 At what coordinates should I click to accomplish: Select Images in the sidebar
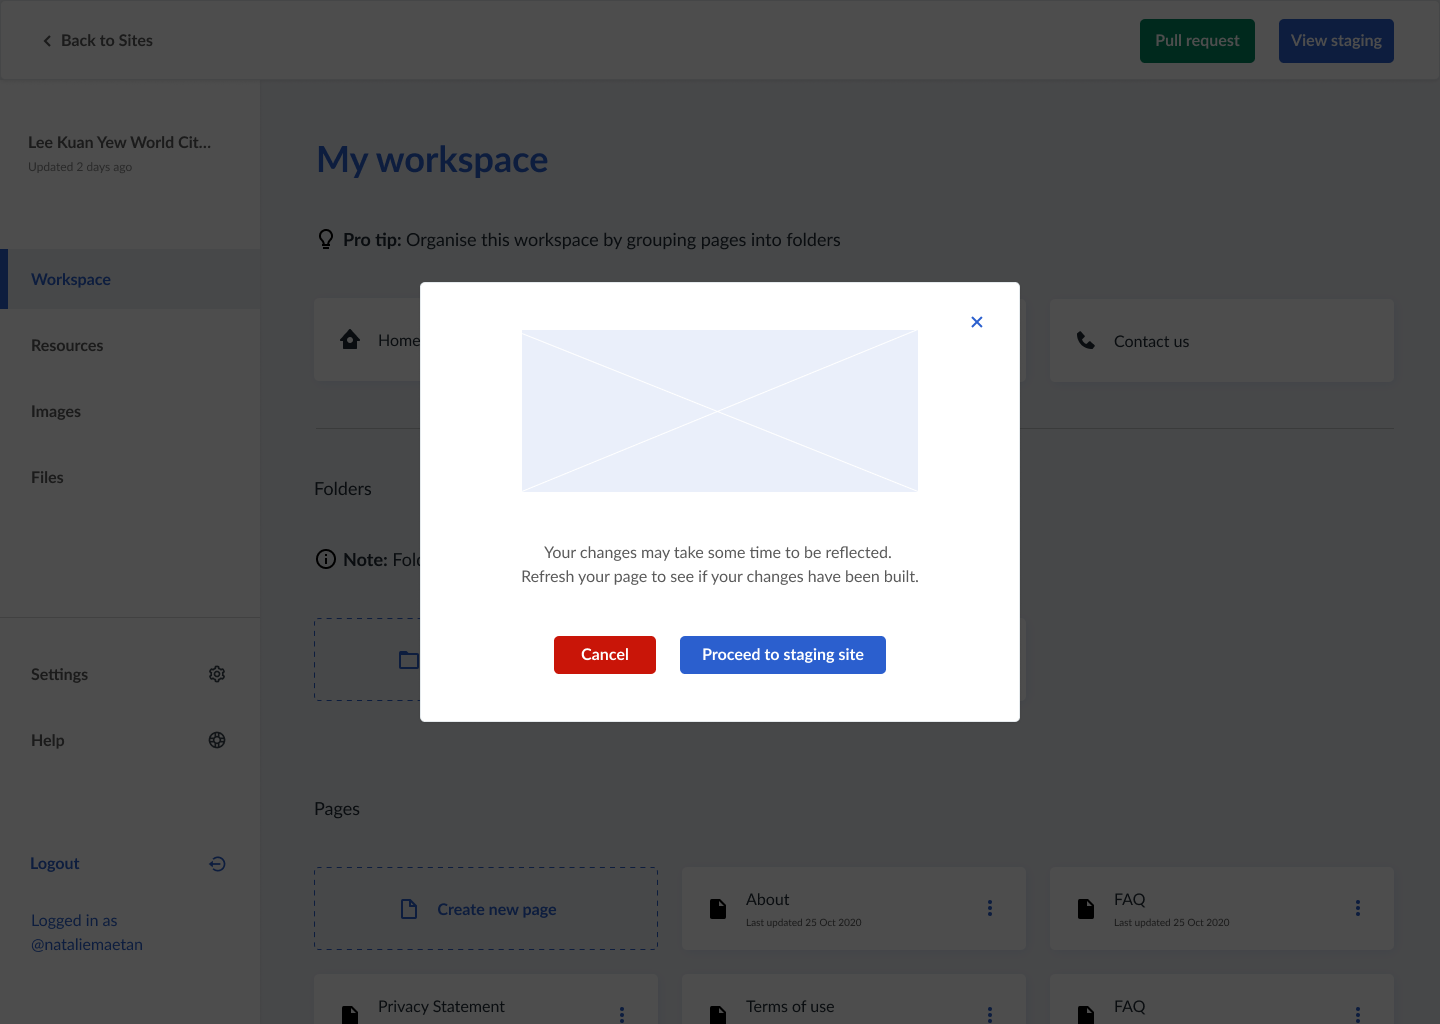point(56,411)
